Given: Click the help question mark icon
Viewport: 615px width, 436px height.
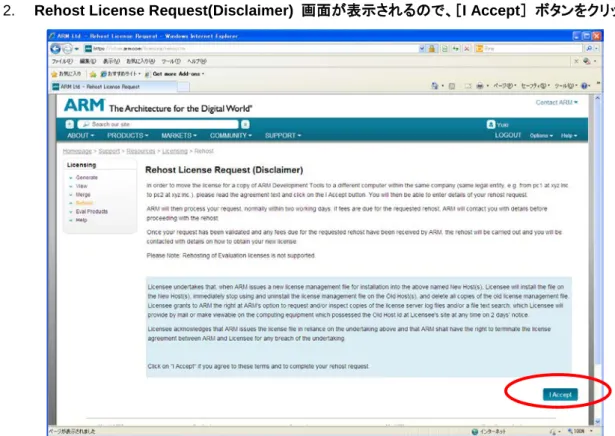Looking at the screenshot, I should point(584,86).
